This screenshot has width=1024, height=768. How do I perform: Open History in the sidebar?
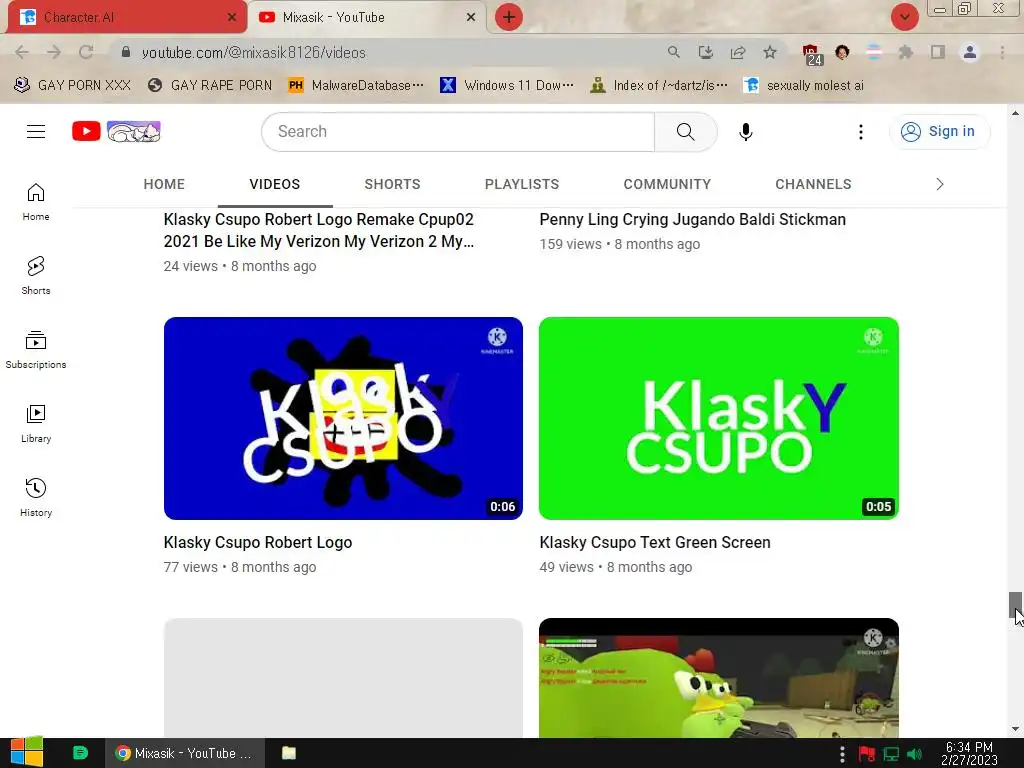click(36, 498)
